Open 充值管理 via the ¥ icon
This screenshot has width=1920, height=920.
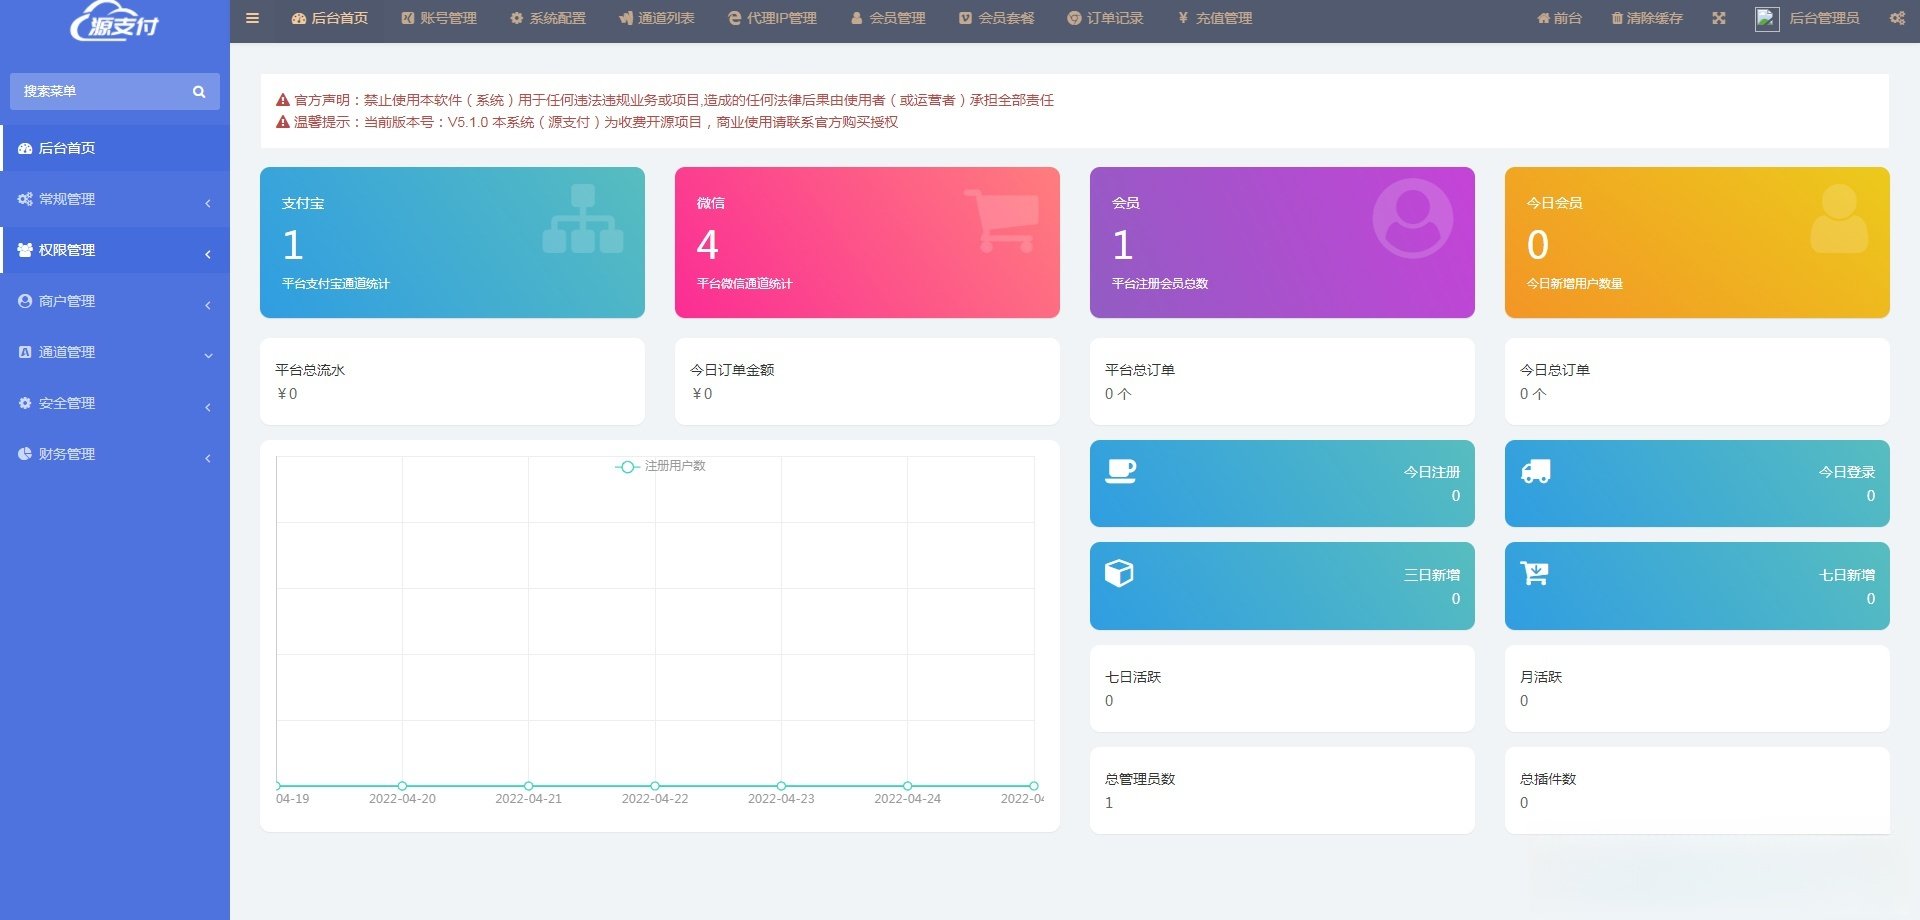1180,17
